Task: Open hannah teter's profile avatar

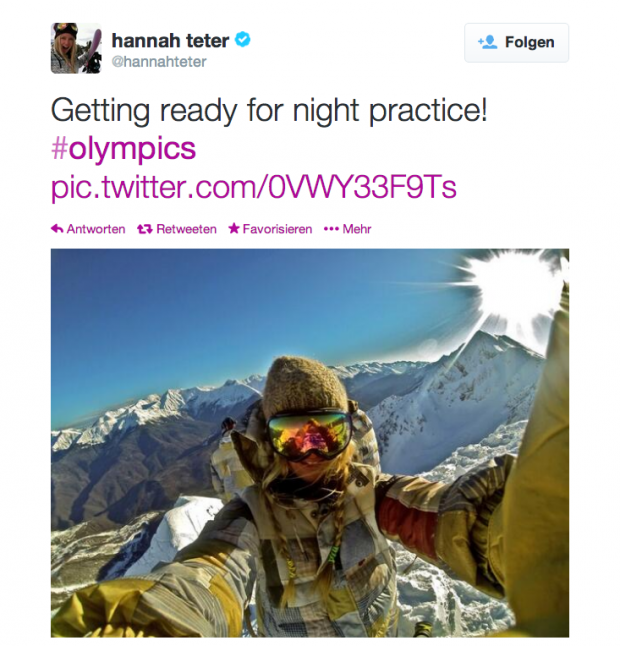Action: pos(76,48)
